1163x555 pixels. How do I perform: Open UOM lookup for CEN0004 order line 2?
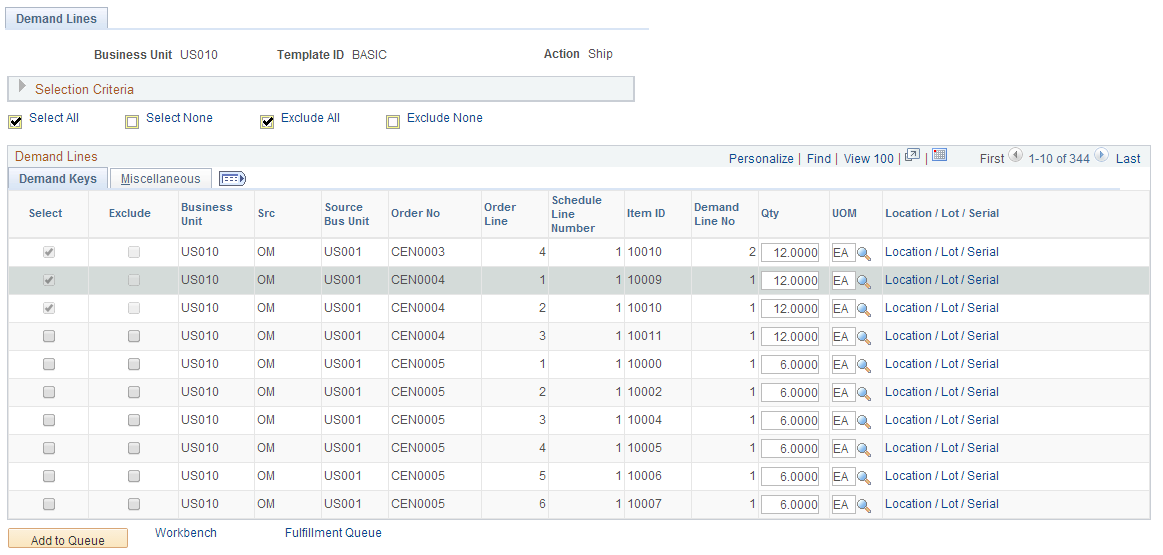[x=863, y=309]
